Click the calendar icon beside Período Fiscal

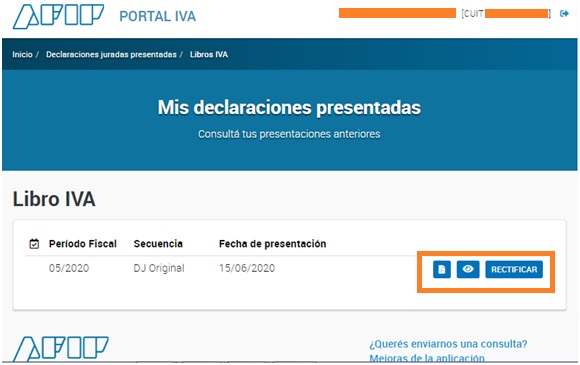pyautogui.click(x=34, y=244)
